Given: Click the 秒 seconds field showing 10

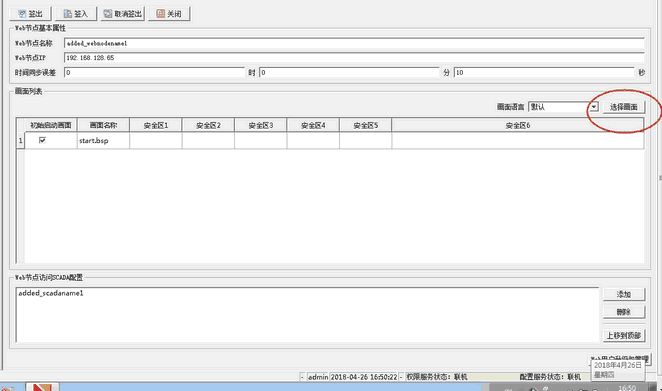Looking at the screenshot, I should tap(544, 73).
